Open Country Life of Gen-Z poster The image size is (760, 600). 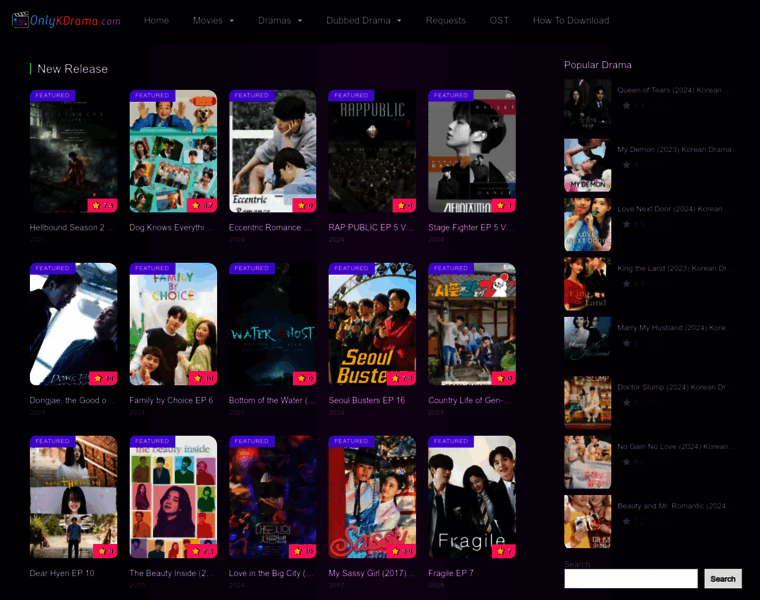[472, 324]
